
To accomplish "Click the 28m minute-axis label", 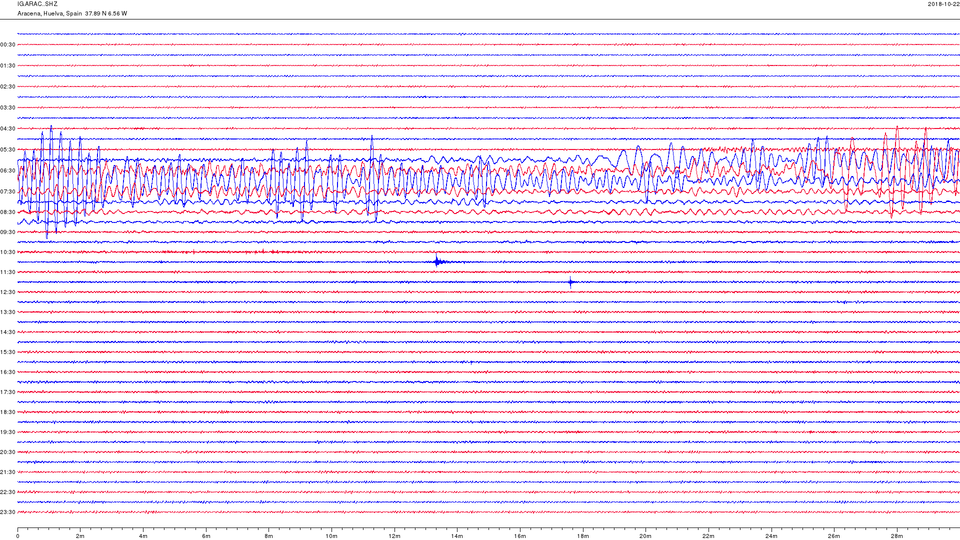I will tap(896, 536).
